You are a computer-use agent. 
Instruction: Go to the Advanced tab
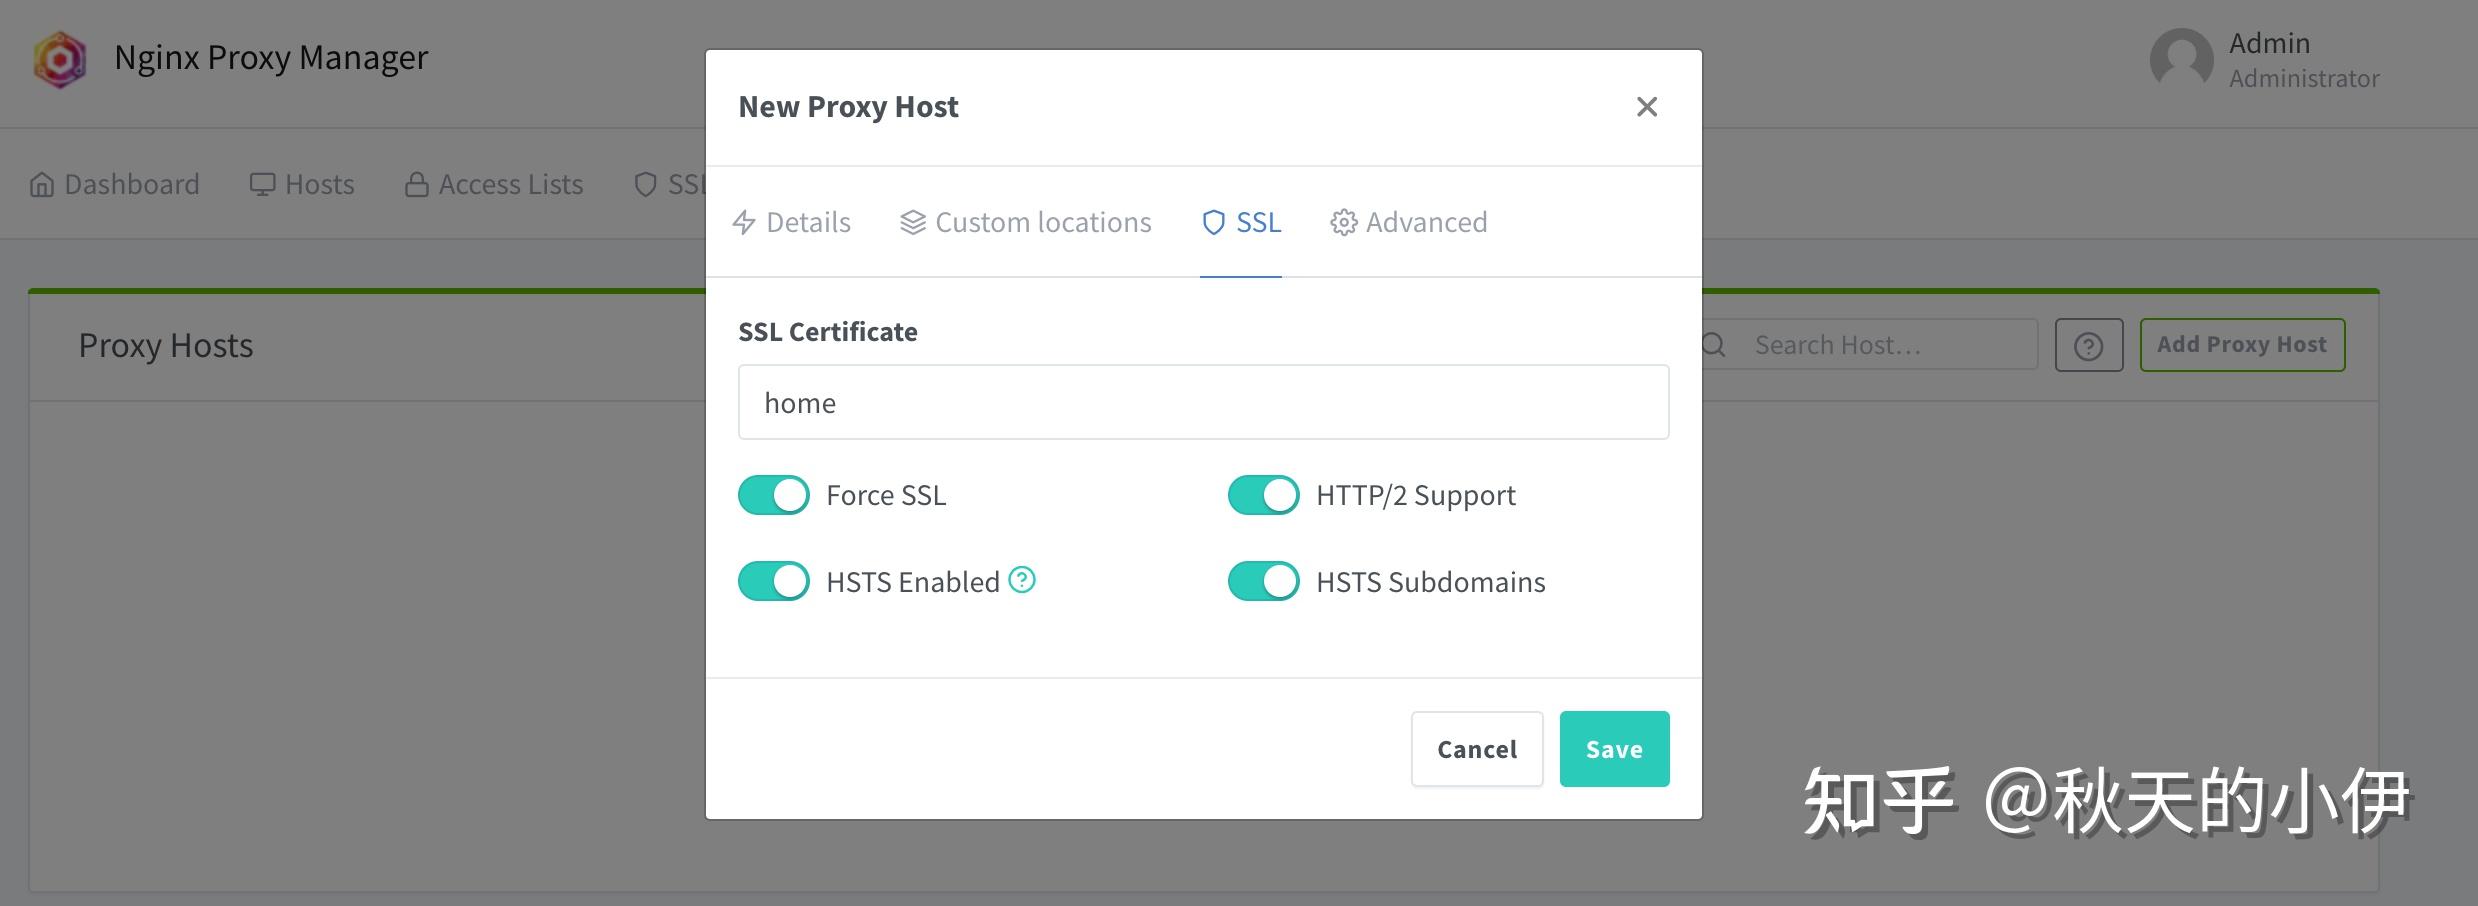pyautogui.click(x=1408, y=222)
